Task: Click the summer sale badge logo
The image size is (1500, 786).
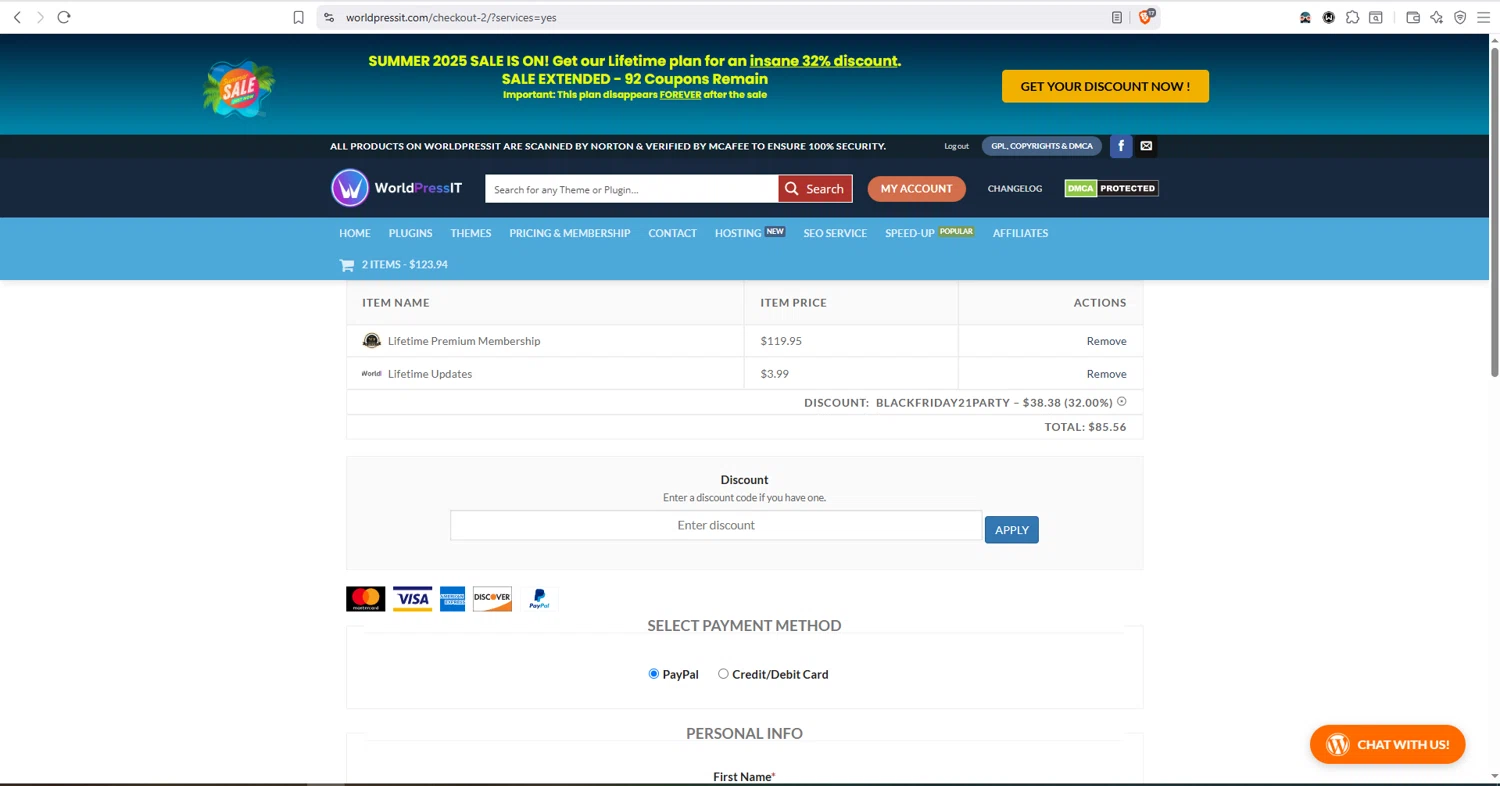Action: 239,89
